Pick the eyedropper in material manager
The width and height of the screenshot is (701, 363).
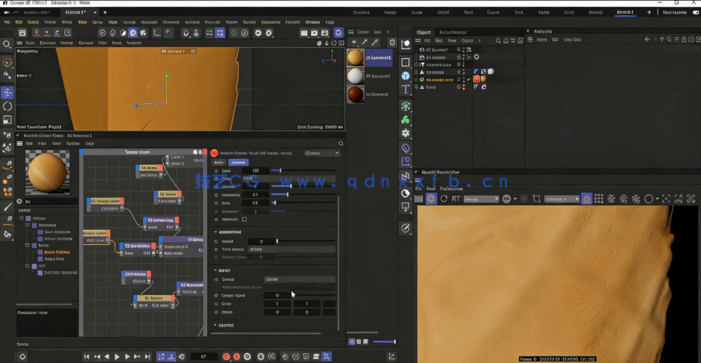pos(375,42)
